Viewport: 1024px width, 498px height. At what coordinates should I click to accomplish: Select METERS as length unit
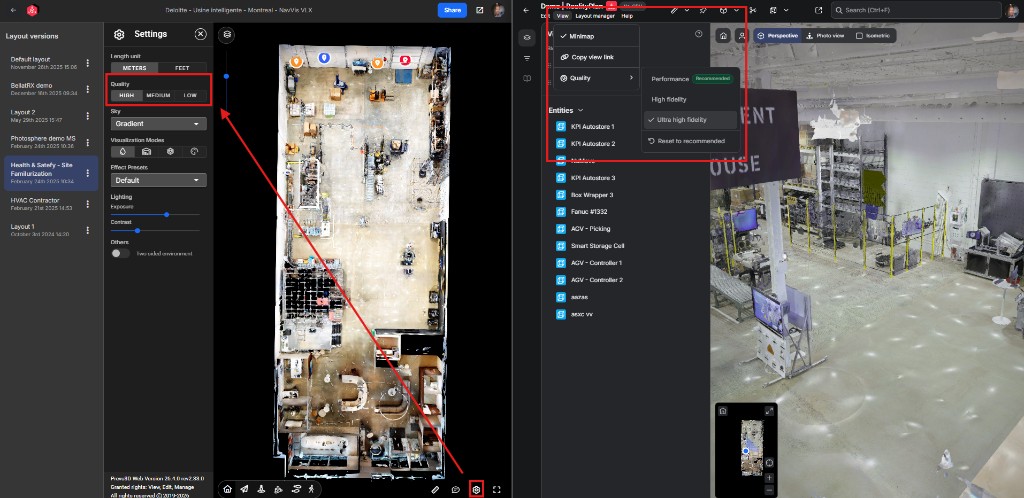pyautogui.click(x=135, y=68)
